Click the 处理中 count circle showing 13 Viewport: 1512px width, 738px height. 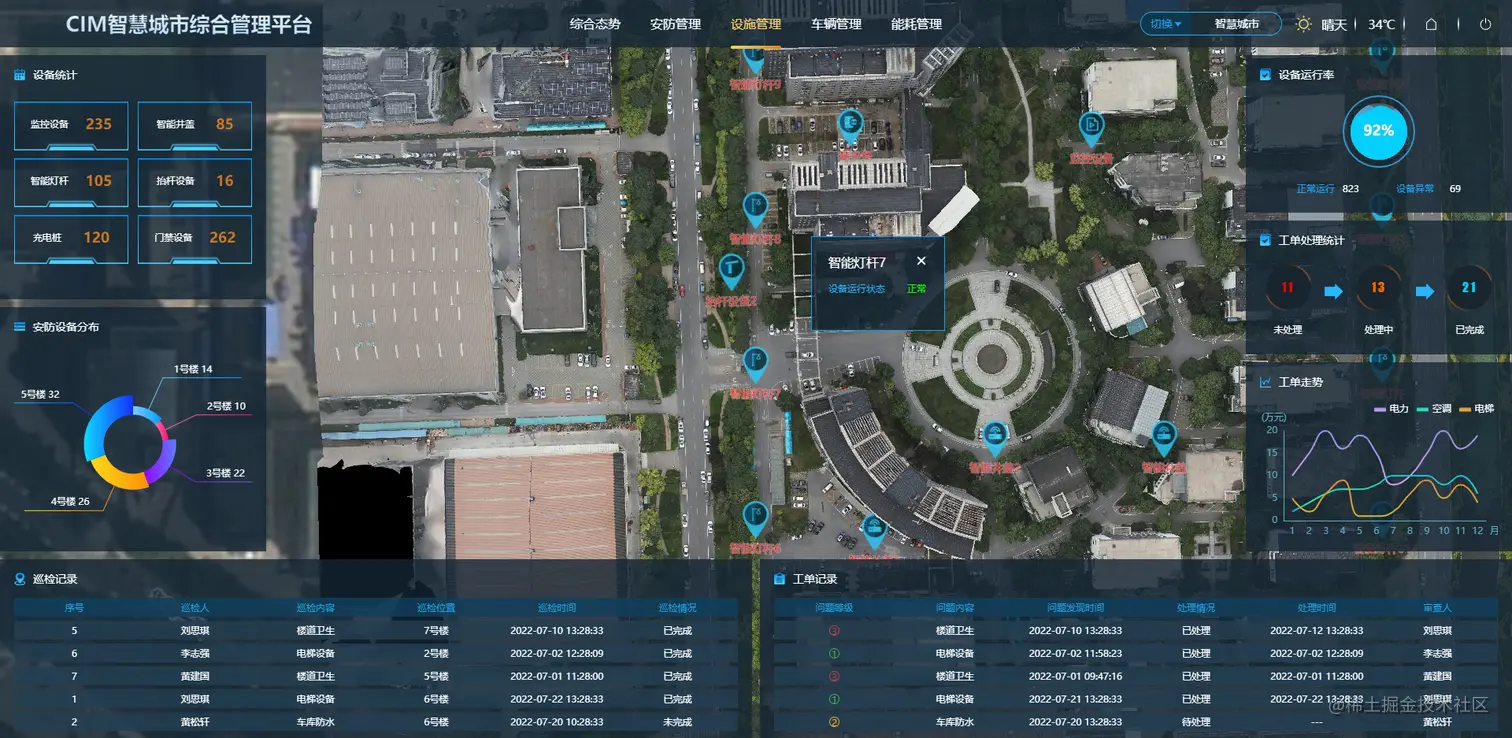pos(1378,288)
